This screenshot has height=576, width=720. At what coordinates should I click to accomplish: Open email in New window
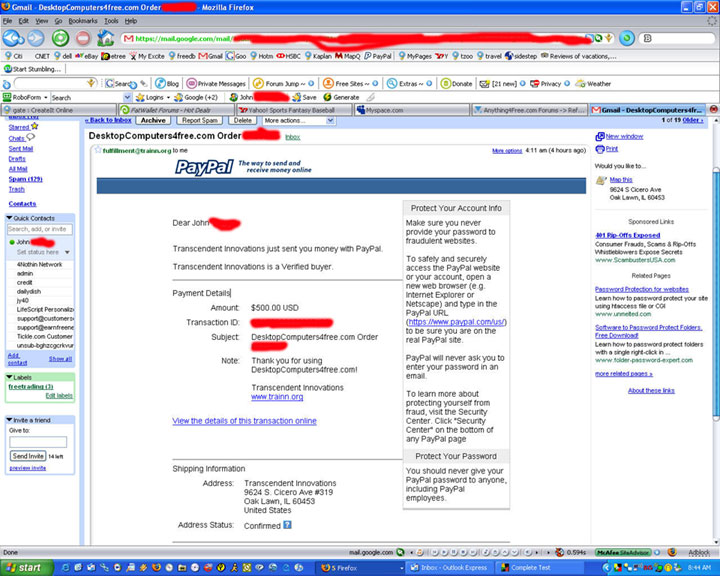pos(619,136)
